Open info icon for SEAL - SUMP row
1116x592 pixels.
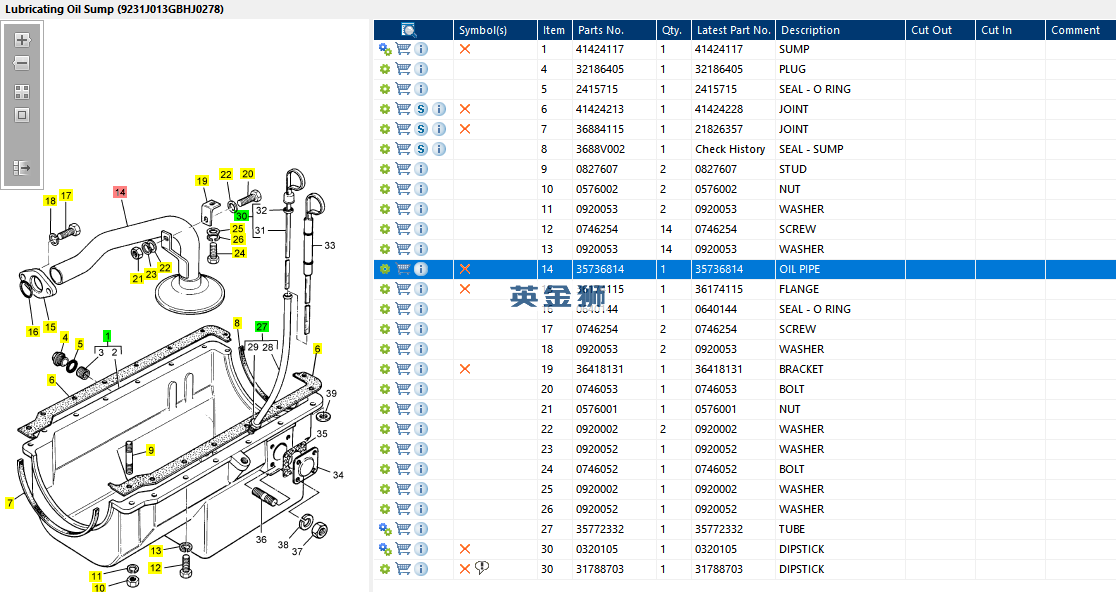pos(439,149)
